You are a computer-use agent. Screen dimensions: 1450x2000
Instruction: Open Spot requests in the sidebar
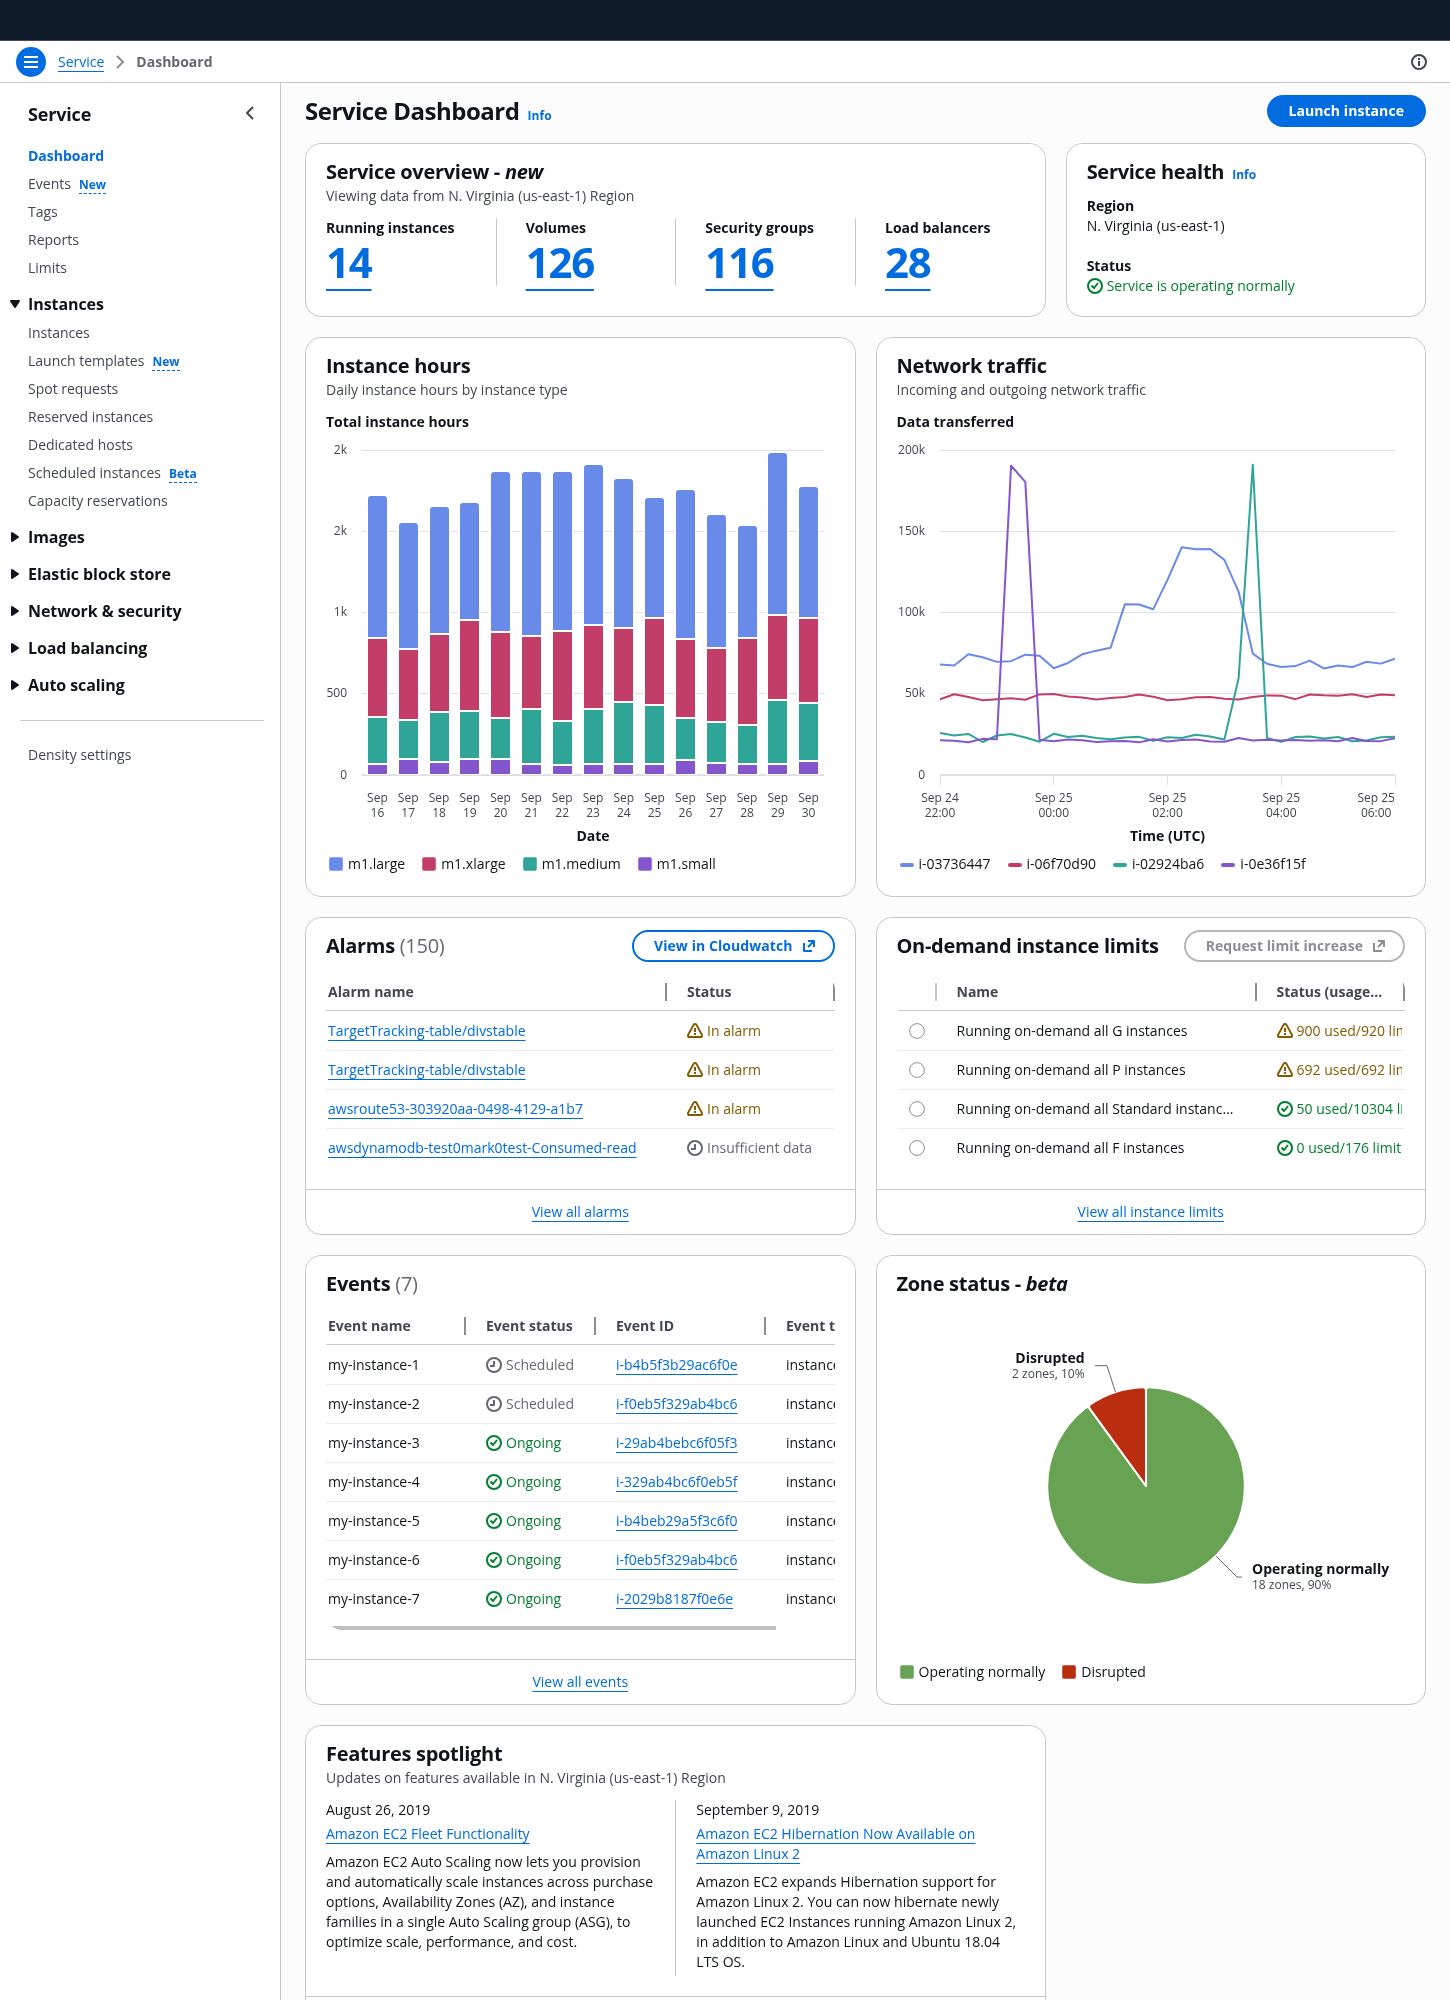(73, 389)
